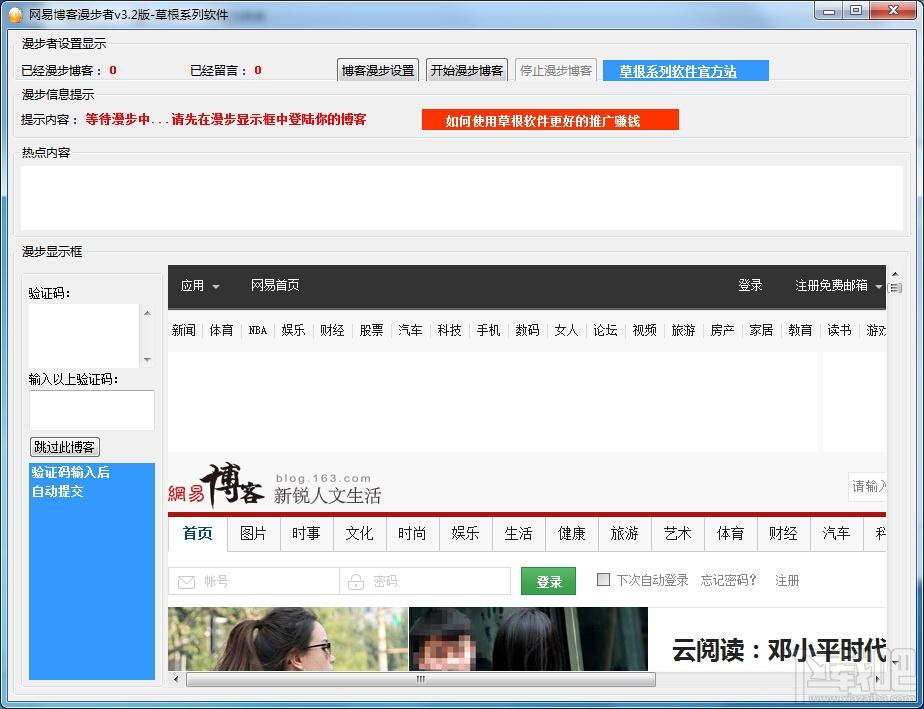Open 如何使用草根软件更好的推广赚钱 banner
924x709 pixels.
pos(550,120)
